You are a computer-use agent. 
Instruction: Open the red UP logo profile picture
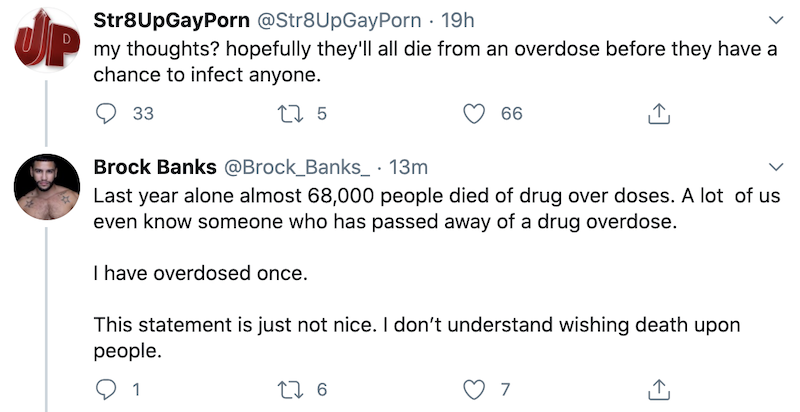click(46, 46)
